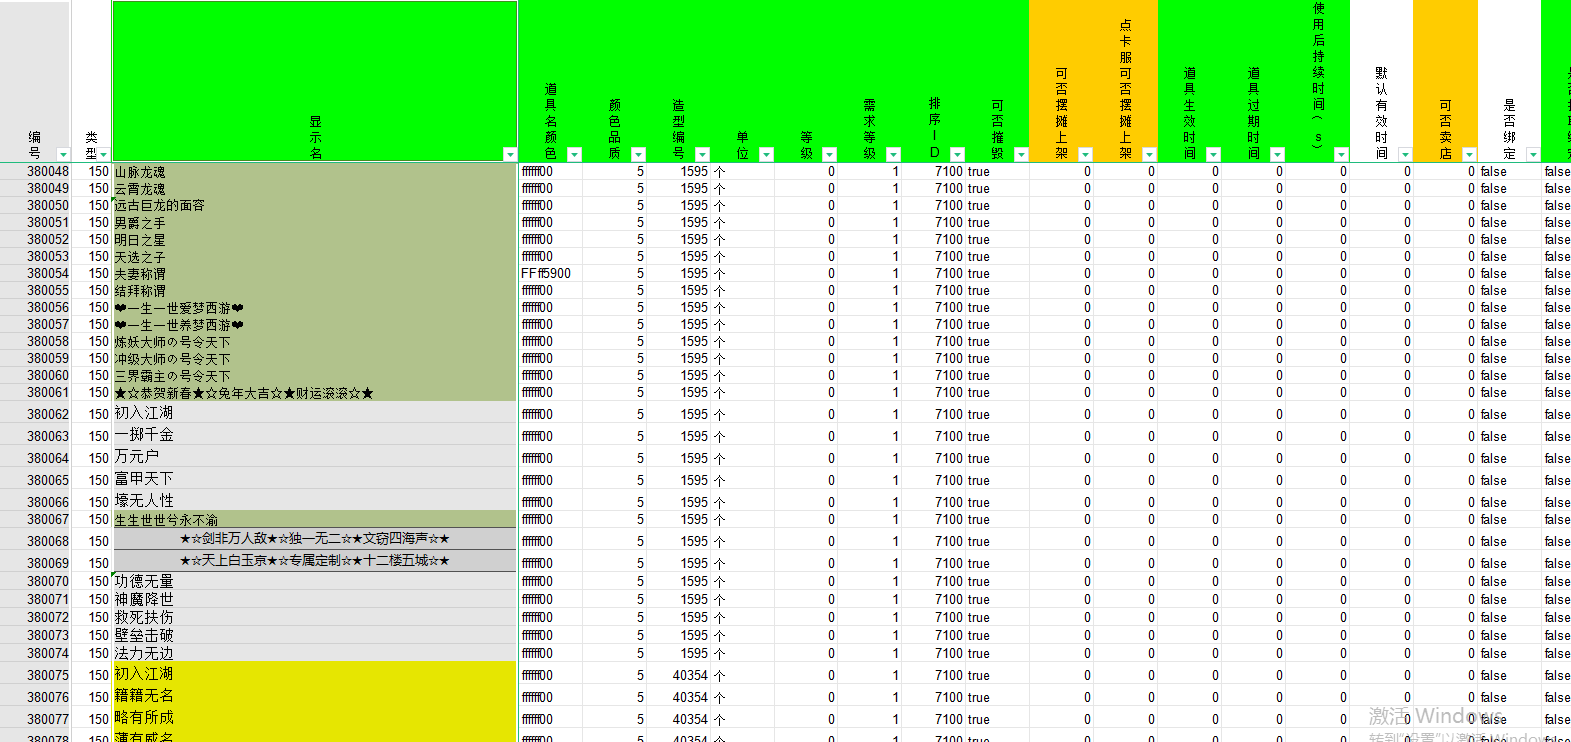Expand the 单位 column filter
This screenshot has width=1571, height=742.
point(766,154)
